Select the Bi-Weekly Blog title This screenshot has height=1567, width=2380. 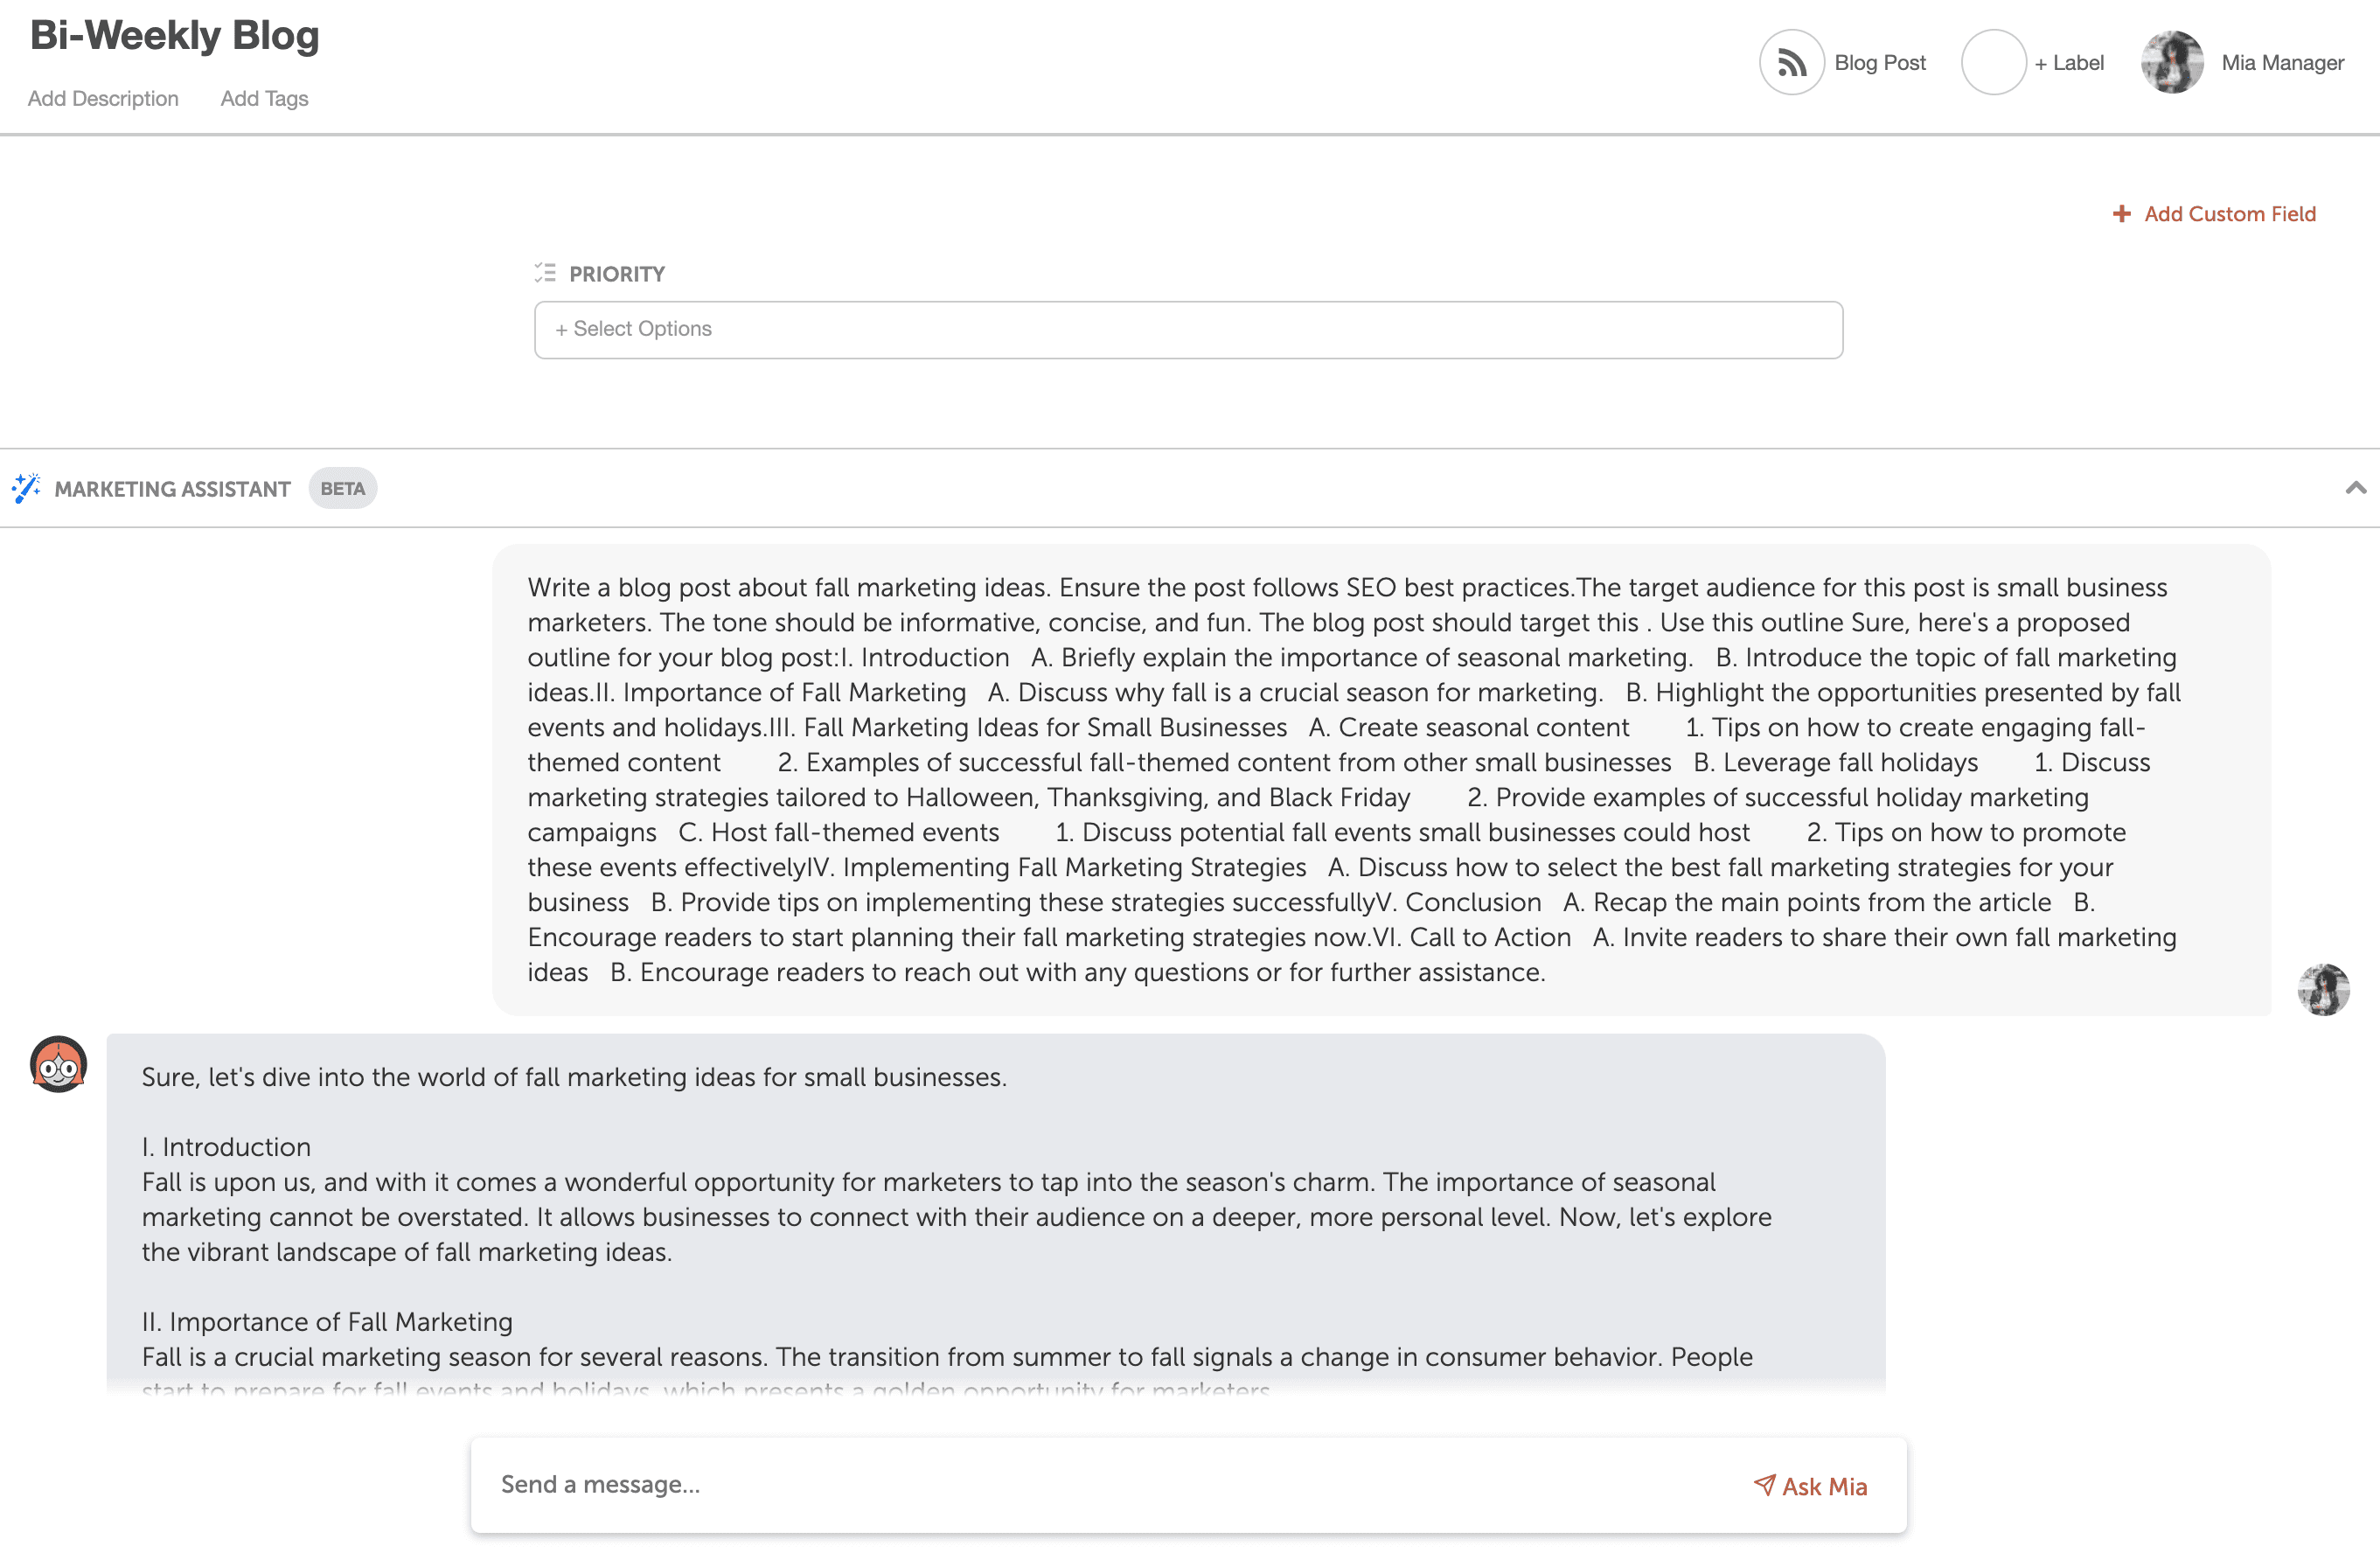173,35
